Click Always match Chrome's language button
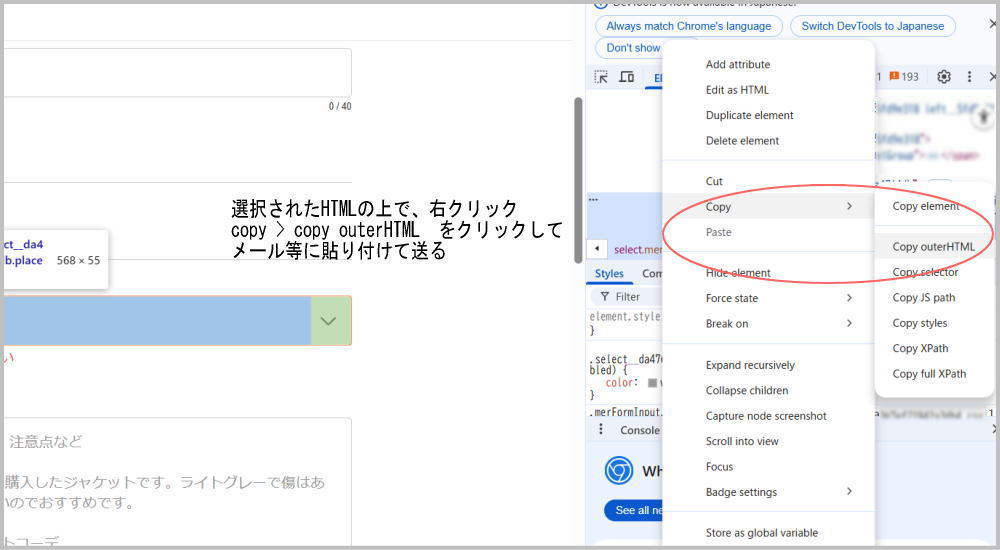Image resolution: width=1000 pixels, height=550 pixels. point(689,26)
